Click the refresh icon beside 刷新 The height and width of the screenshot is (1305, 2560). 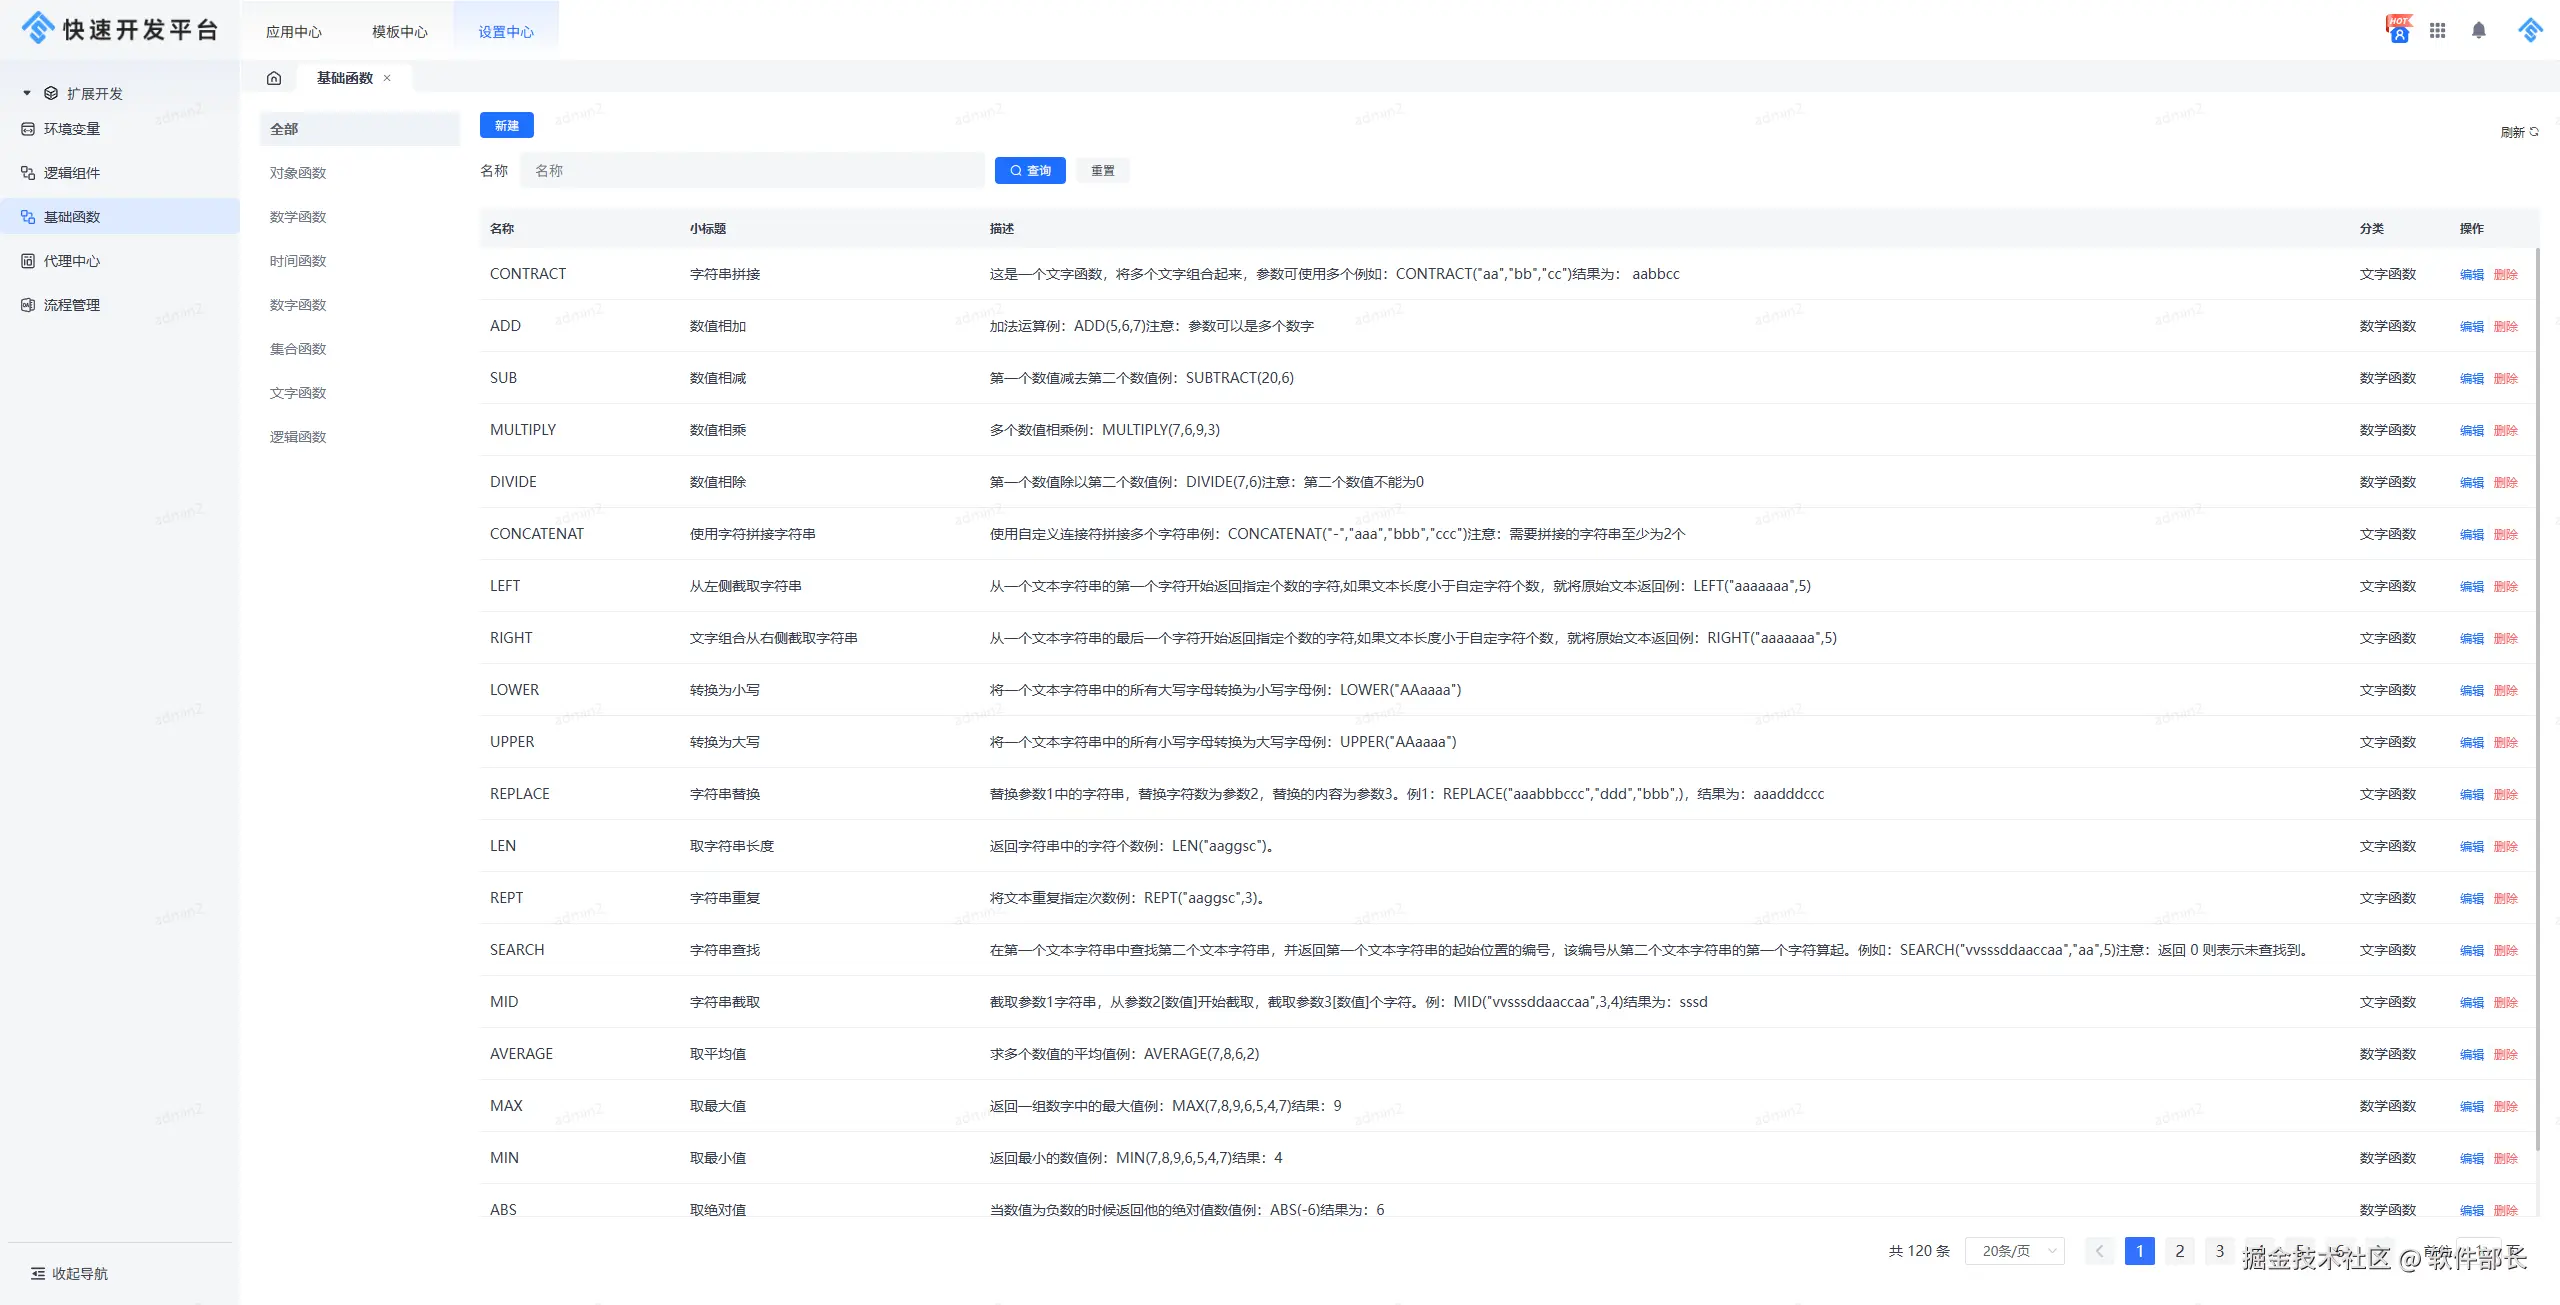point(2534,131)
